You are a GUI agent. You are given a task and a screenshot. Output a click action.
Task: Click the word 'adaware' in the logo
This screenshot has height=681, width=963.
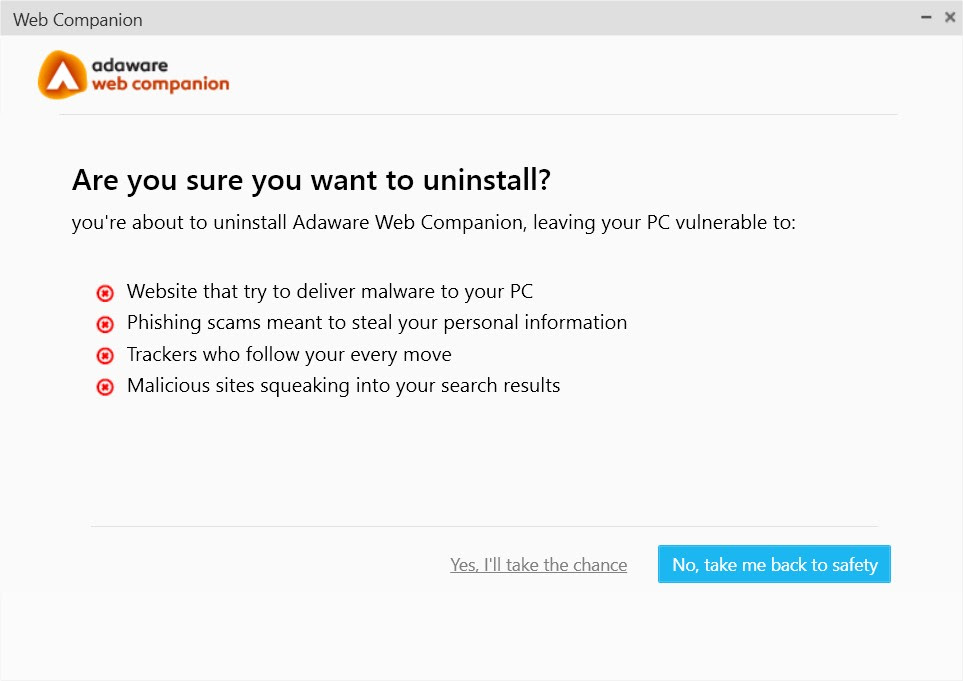click(130, 65)
